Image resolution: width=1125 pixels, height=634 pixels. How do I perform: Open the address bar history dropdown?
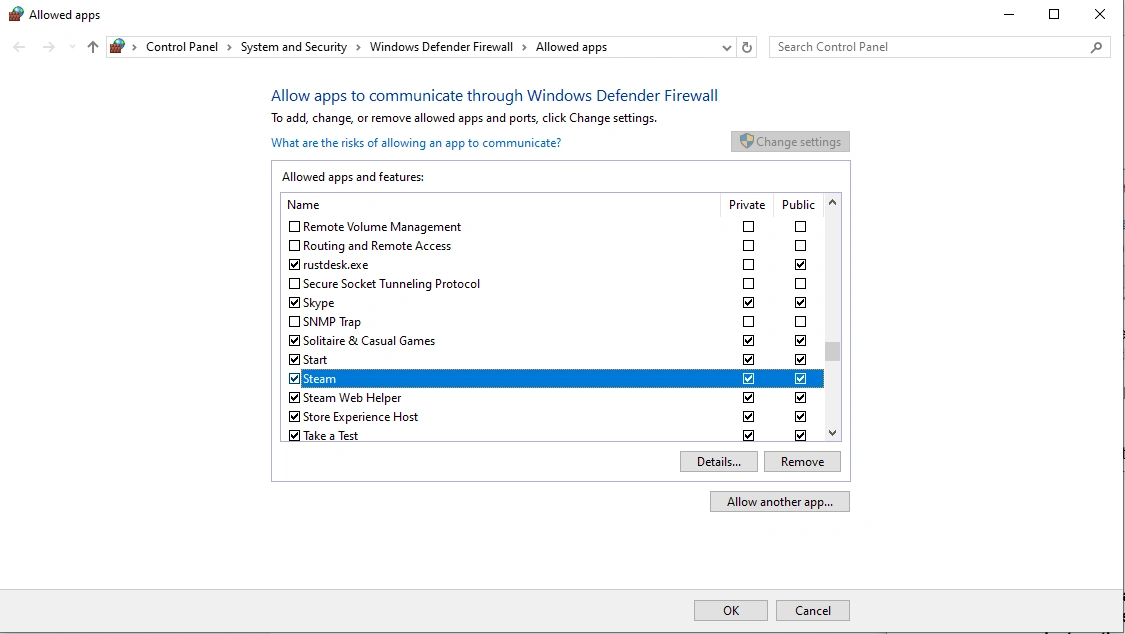727,47
